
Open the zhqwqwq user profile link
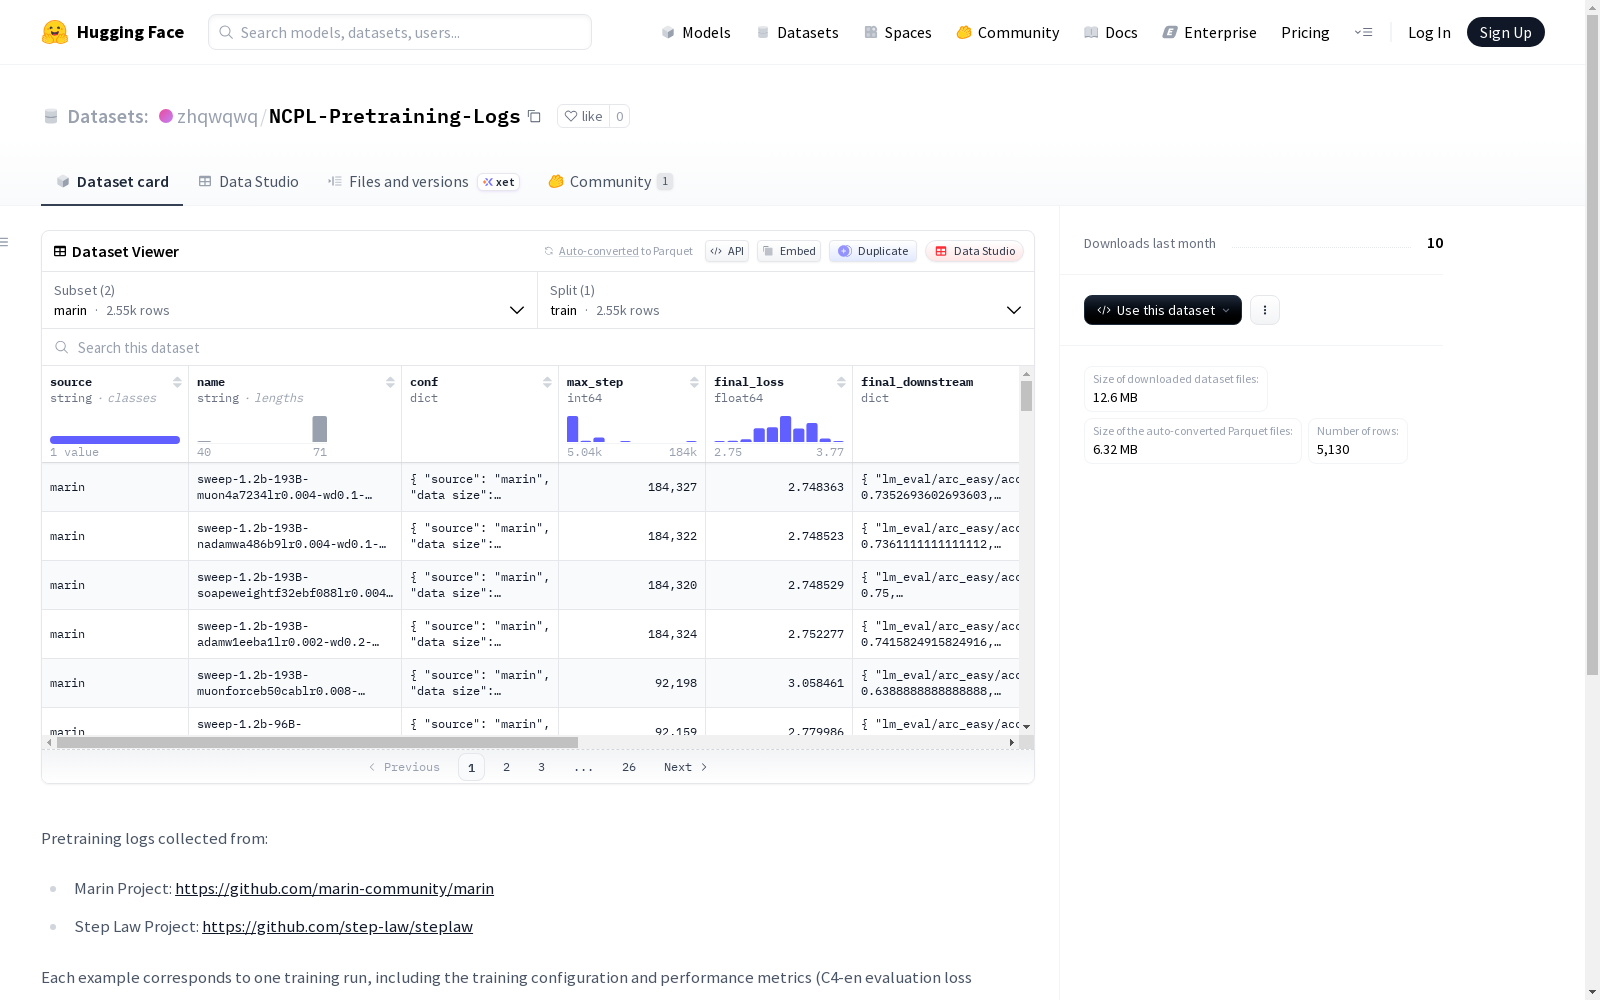pos(217,116)
